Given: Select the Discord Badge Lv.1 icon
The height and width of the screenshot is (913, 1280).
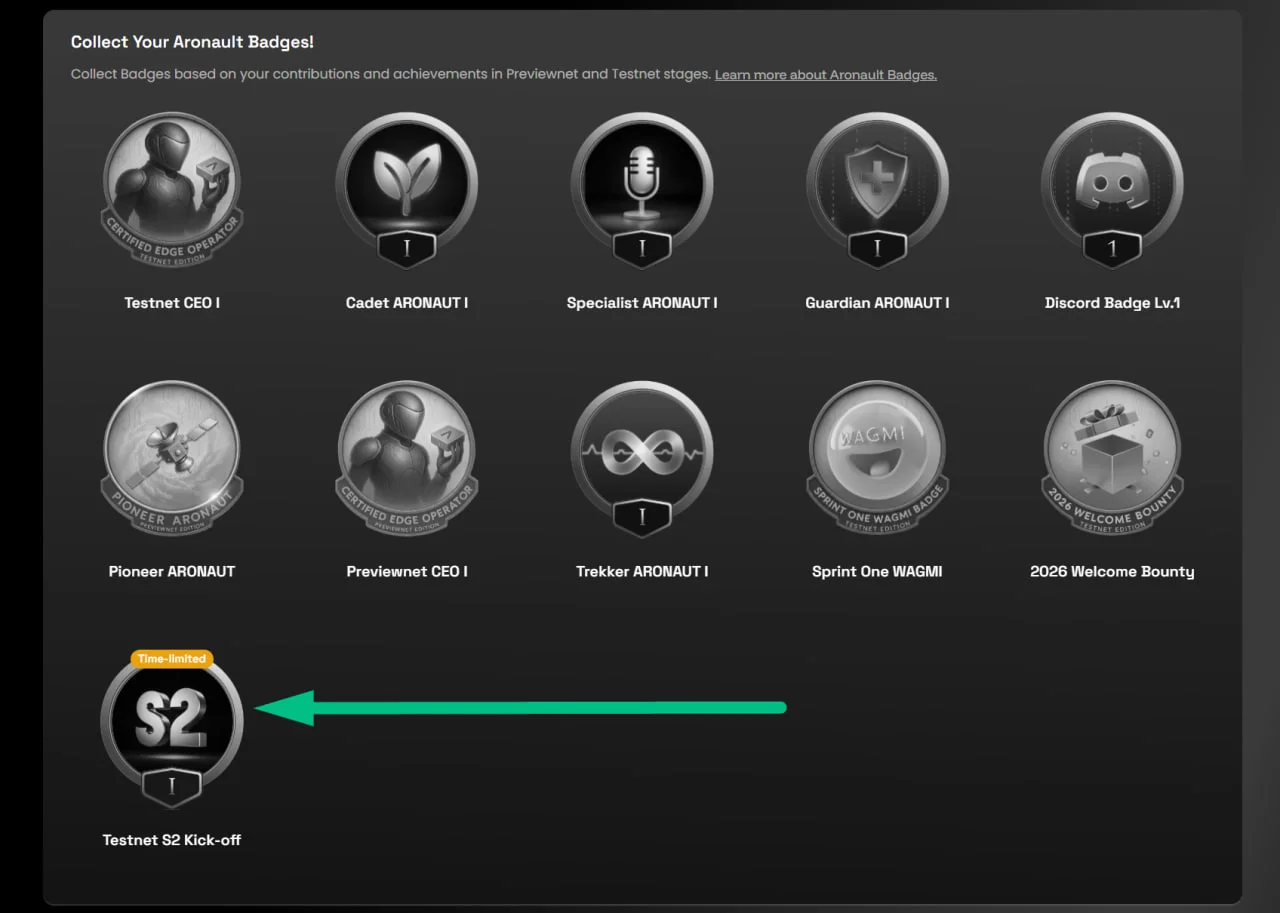Looking at the screenshot, I should pyautogui.click(x=1112, y=190).
